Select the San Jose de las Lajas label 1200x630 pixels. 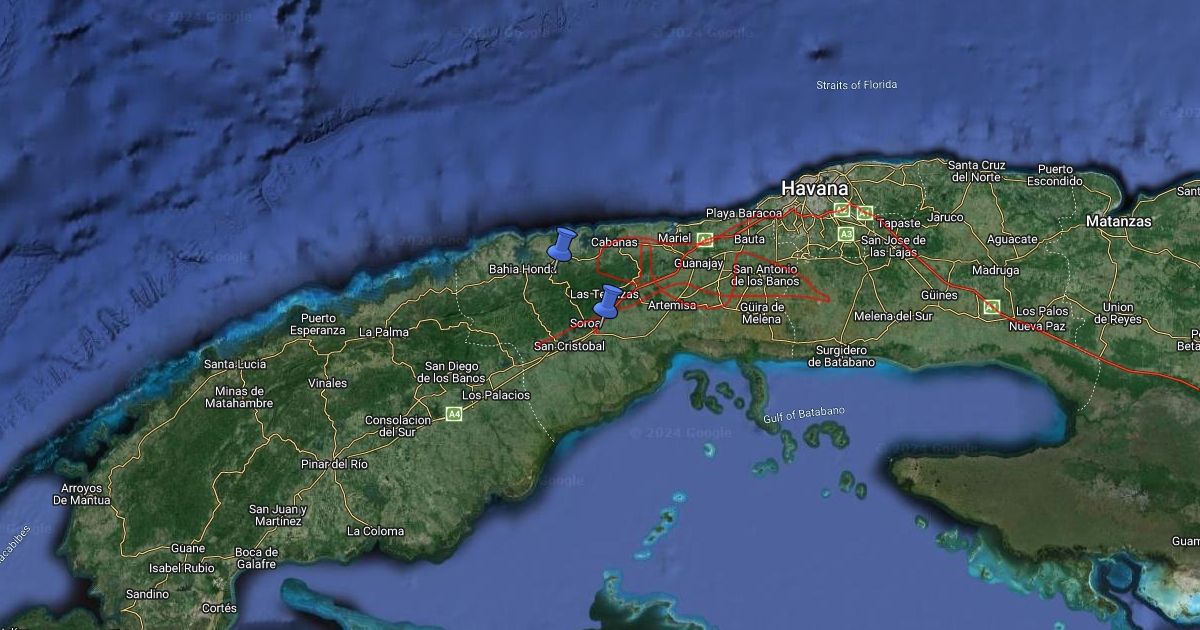893,247
